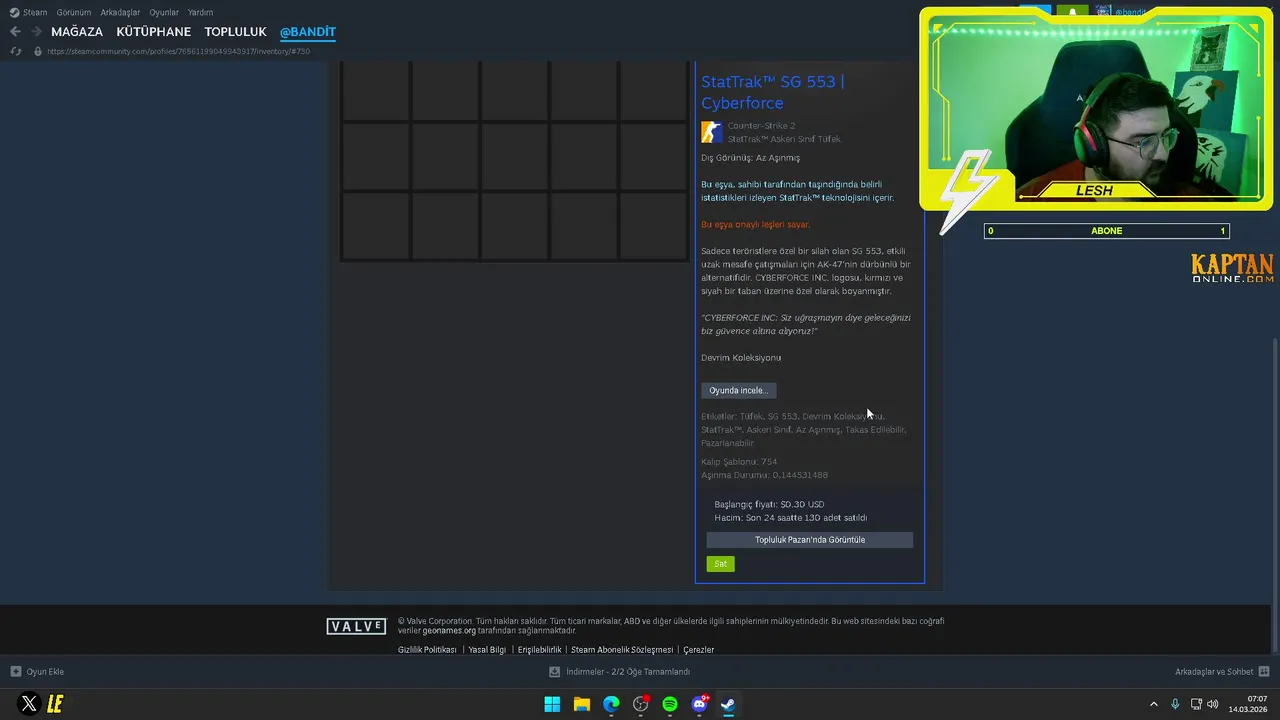Click the green Sat button

(720, 564)
